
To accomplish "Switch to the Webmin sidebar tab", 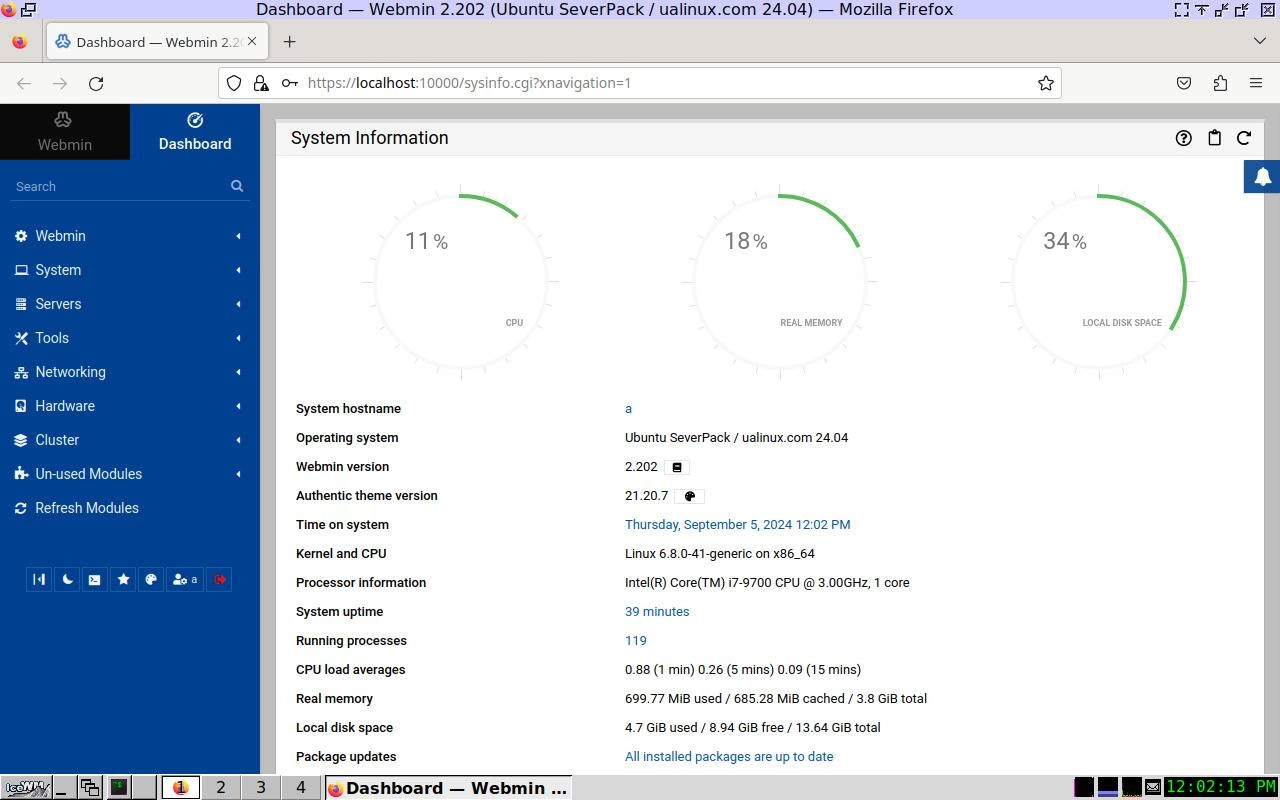I will pos(65,132).
